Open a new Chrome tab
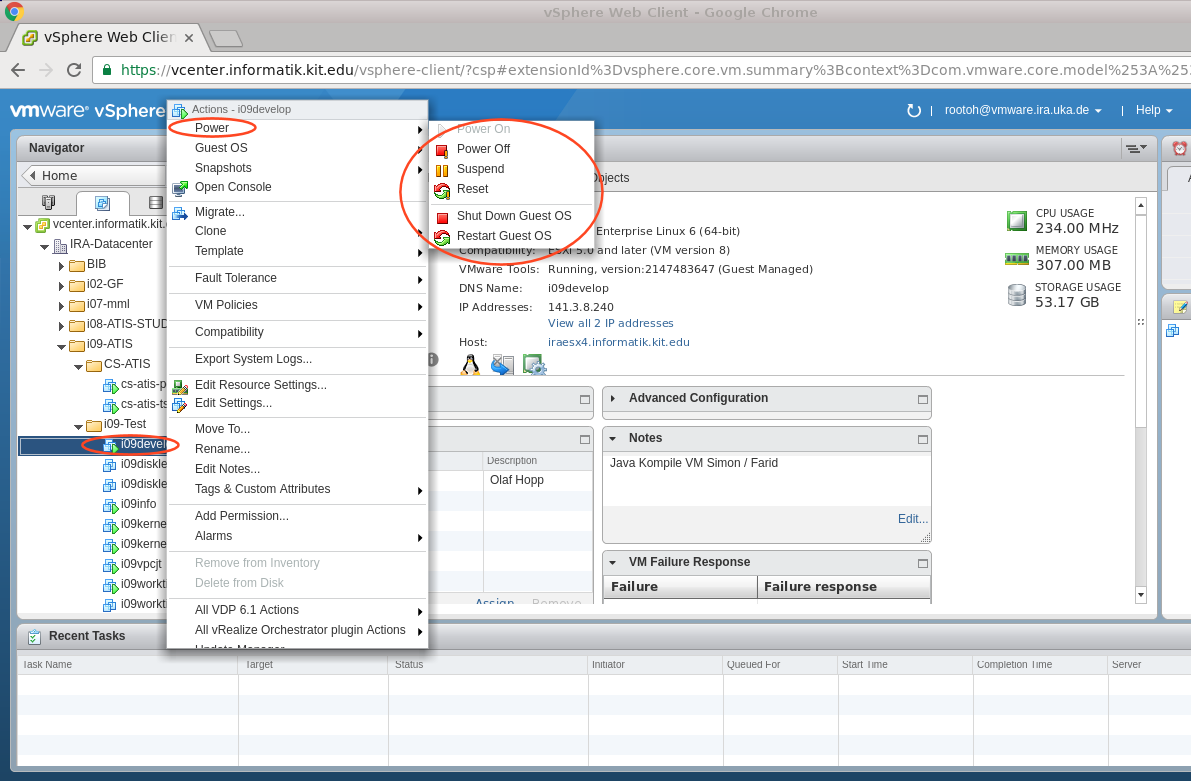The image size is (1191, 781). click(226, 38)
